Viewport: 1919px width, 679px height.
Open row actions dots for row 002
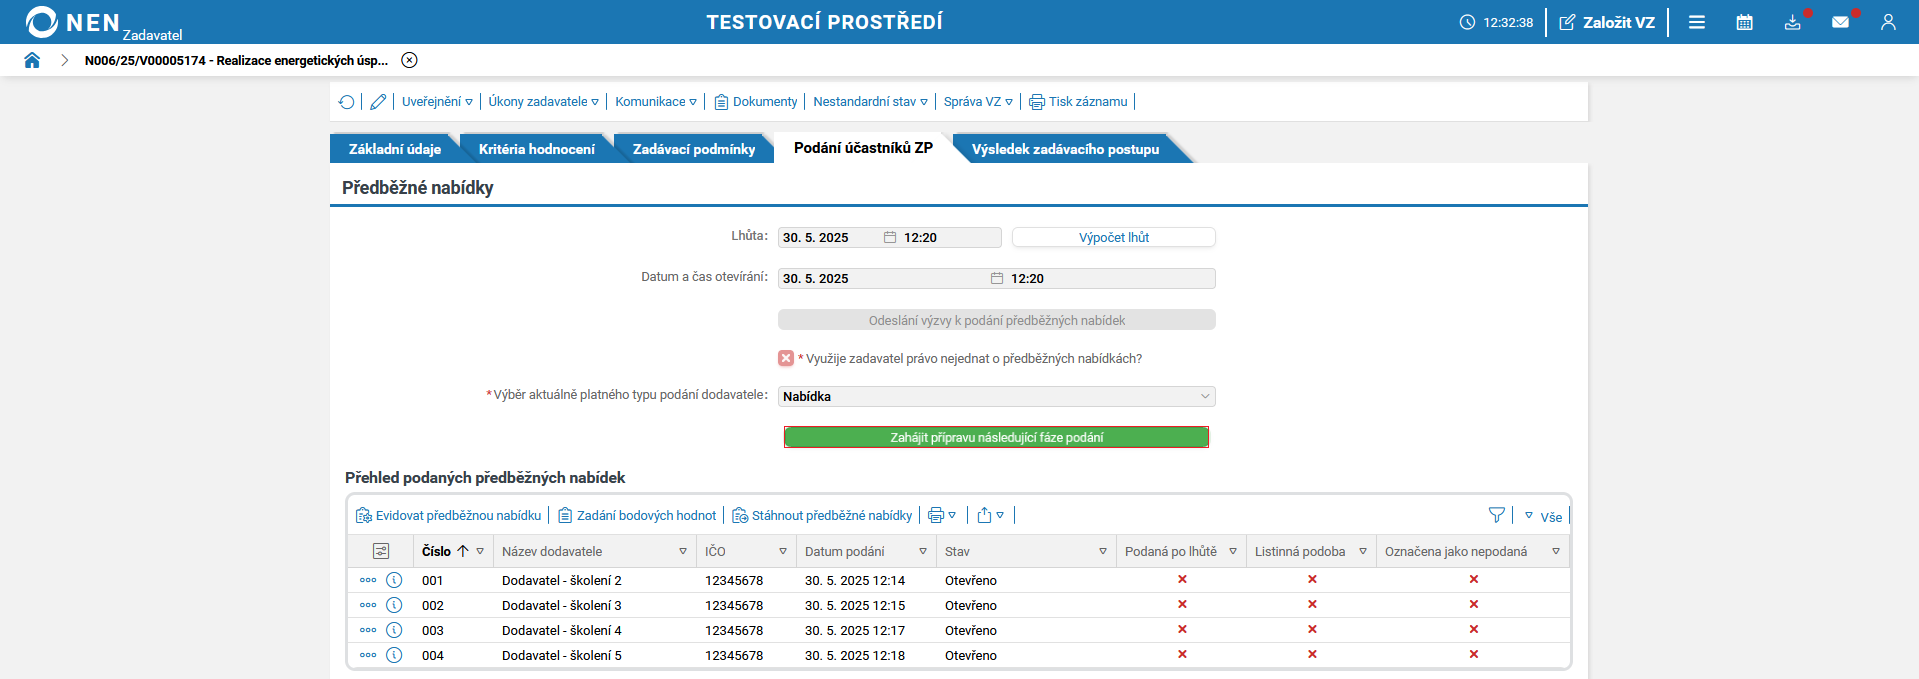coord(368,605)
